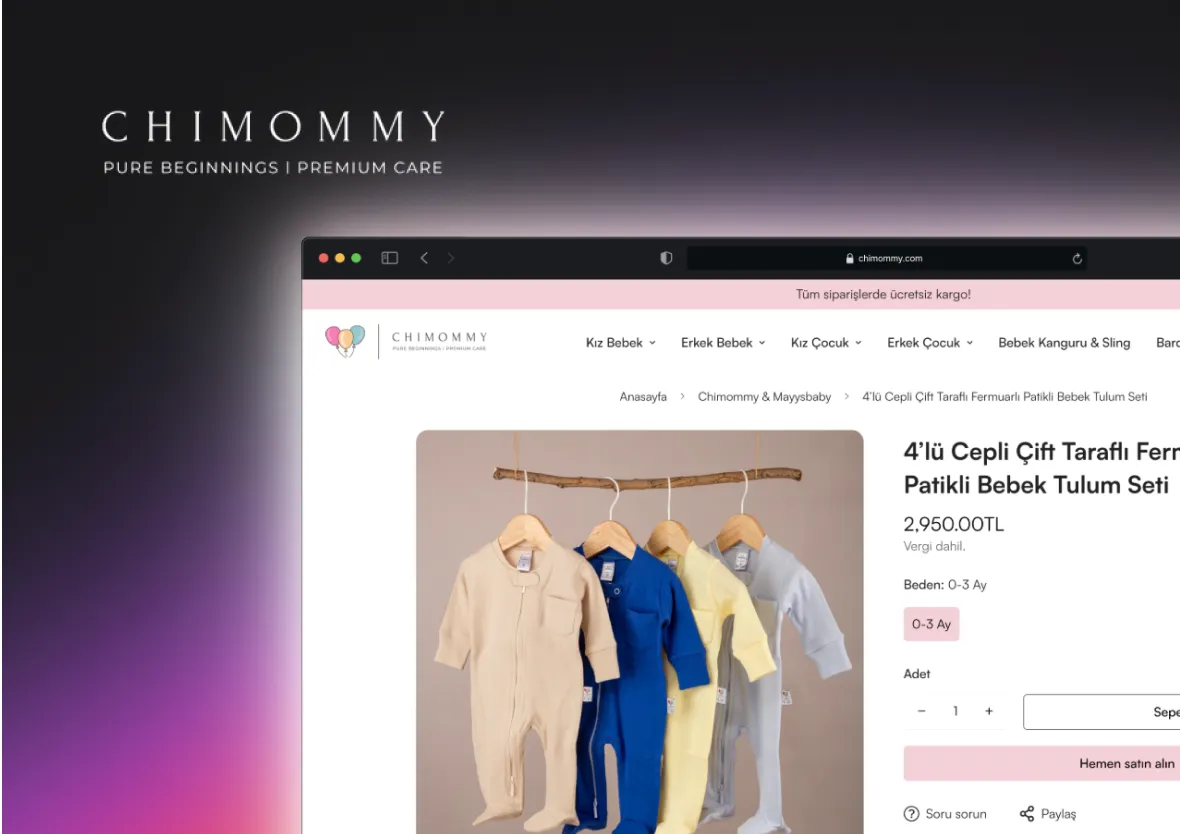Click the forward navigation arrow
The image size is (1180, 834).
(451, 258)
